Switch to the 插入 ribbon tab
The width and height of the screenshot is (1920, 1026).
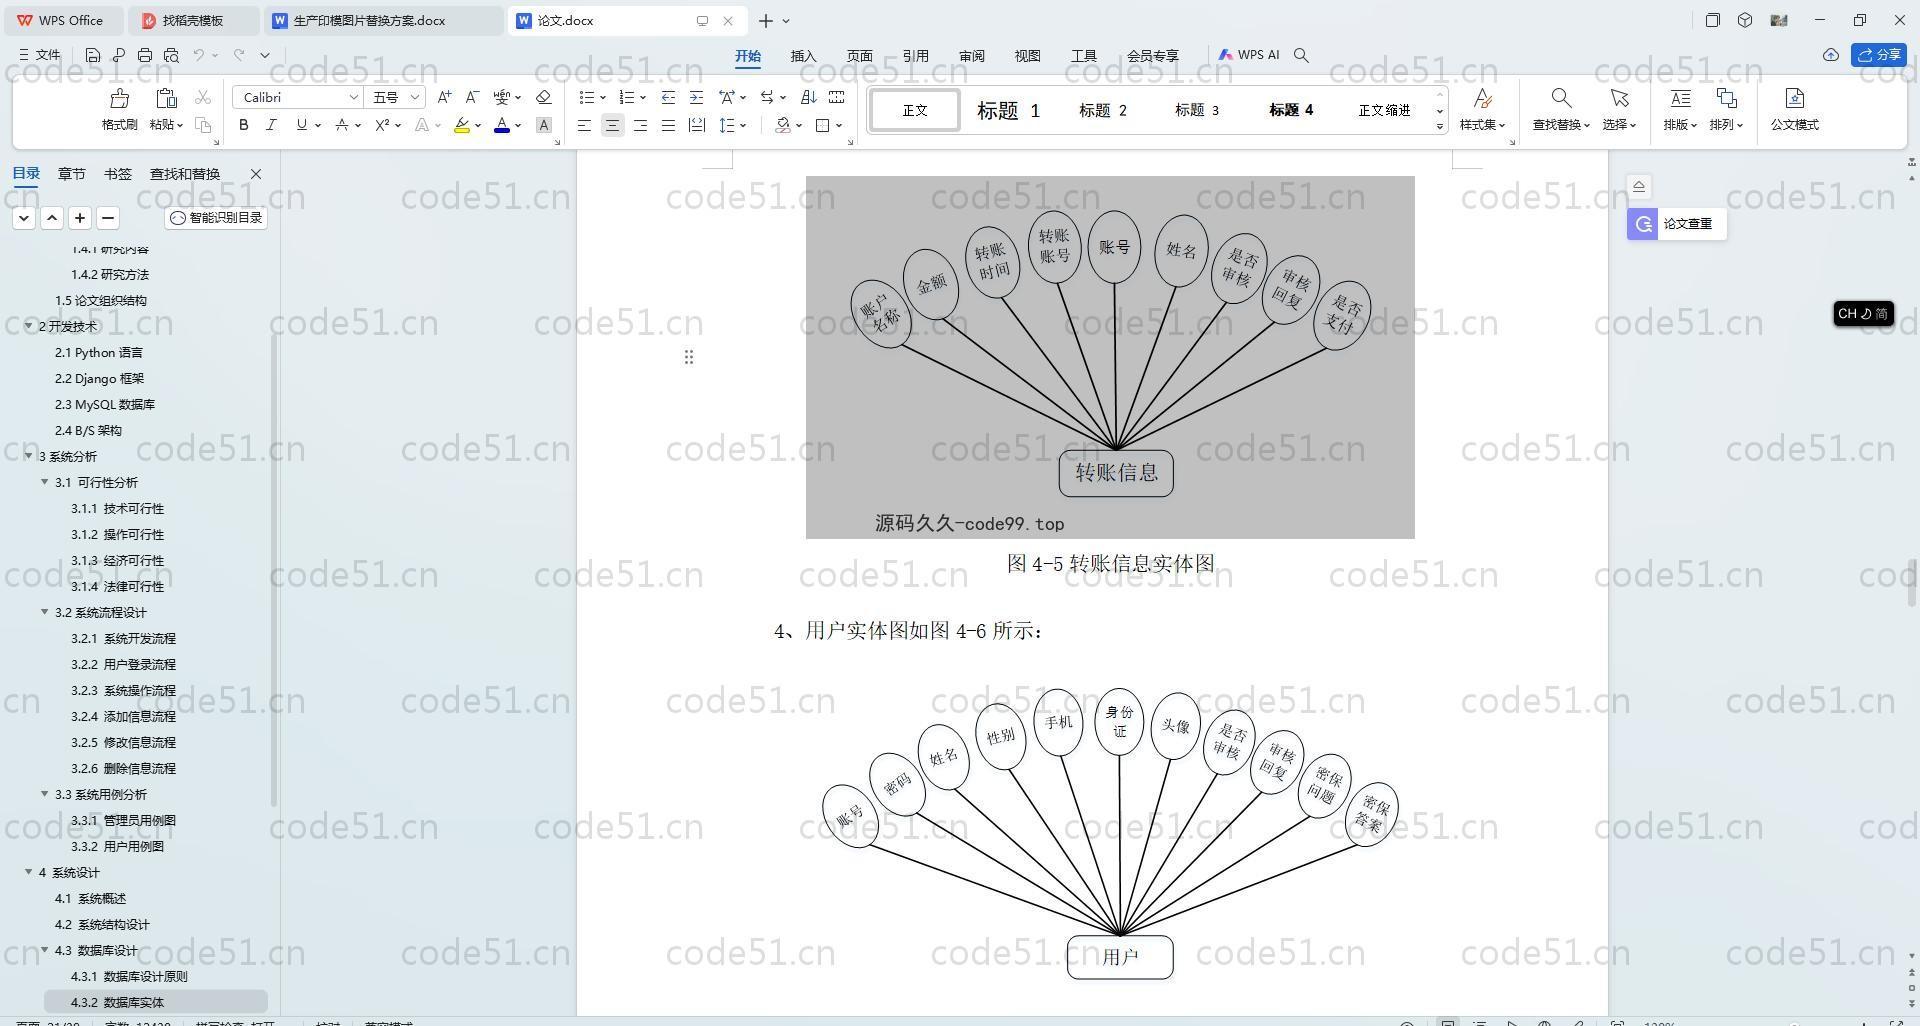pyautogui.click(x=803, y=56)
